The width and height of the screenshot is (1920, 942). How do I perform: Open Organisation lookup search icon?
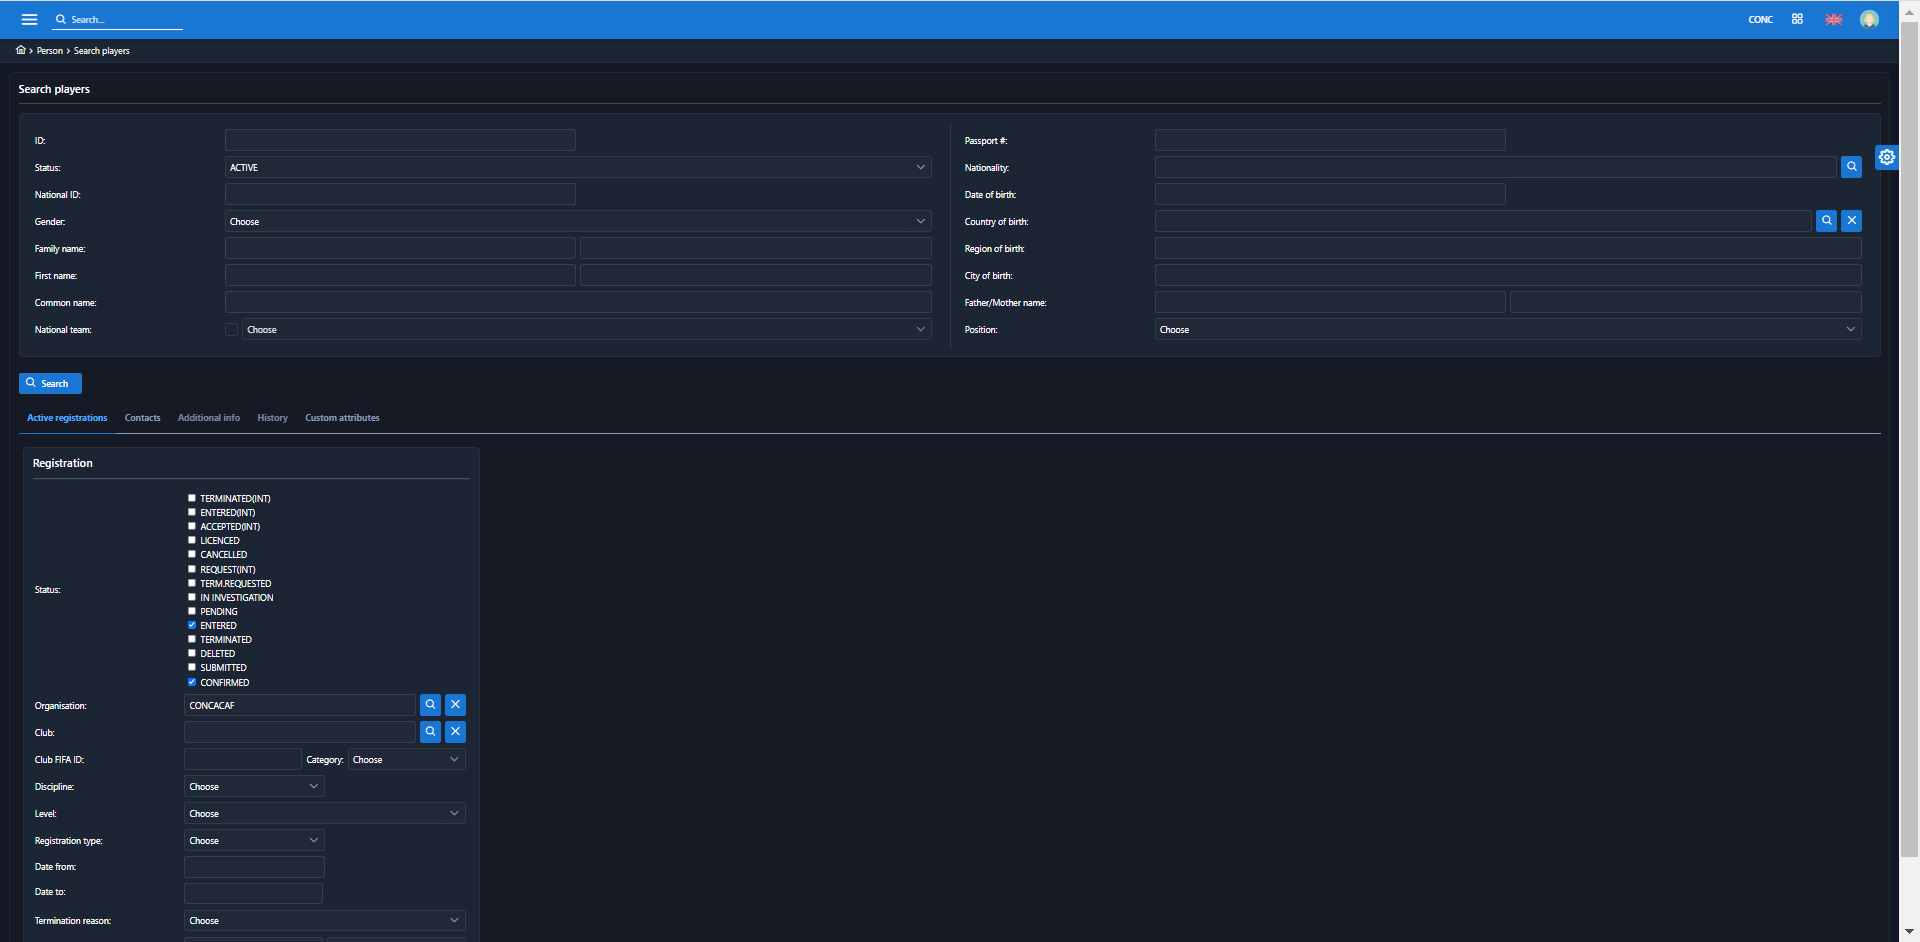point(430,705)
